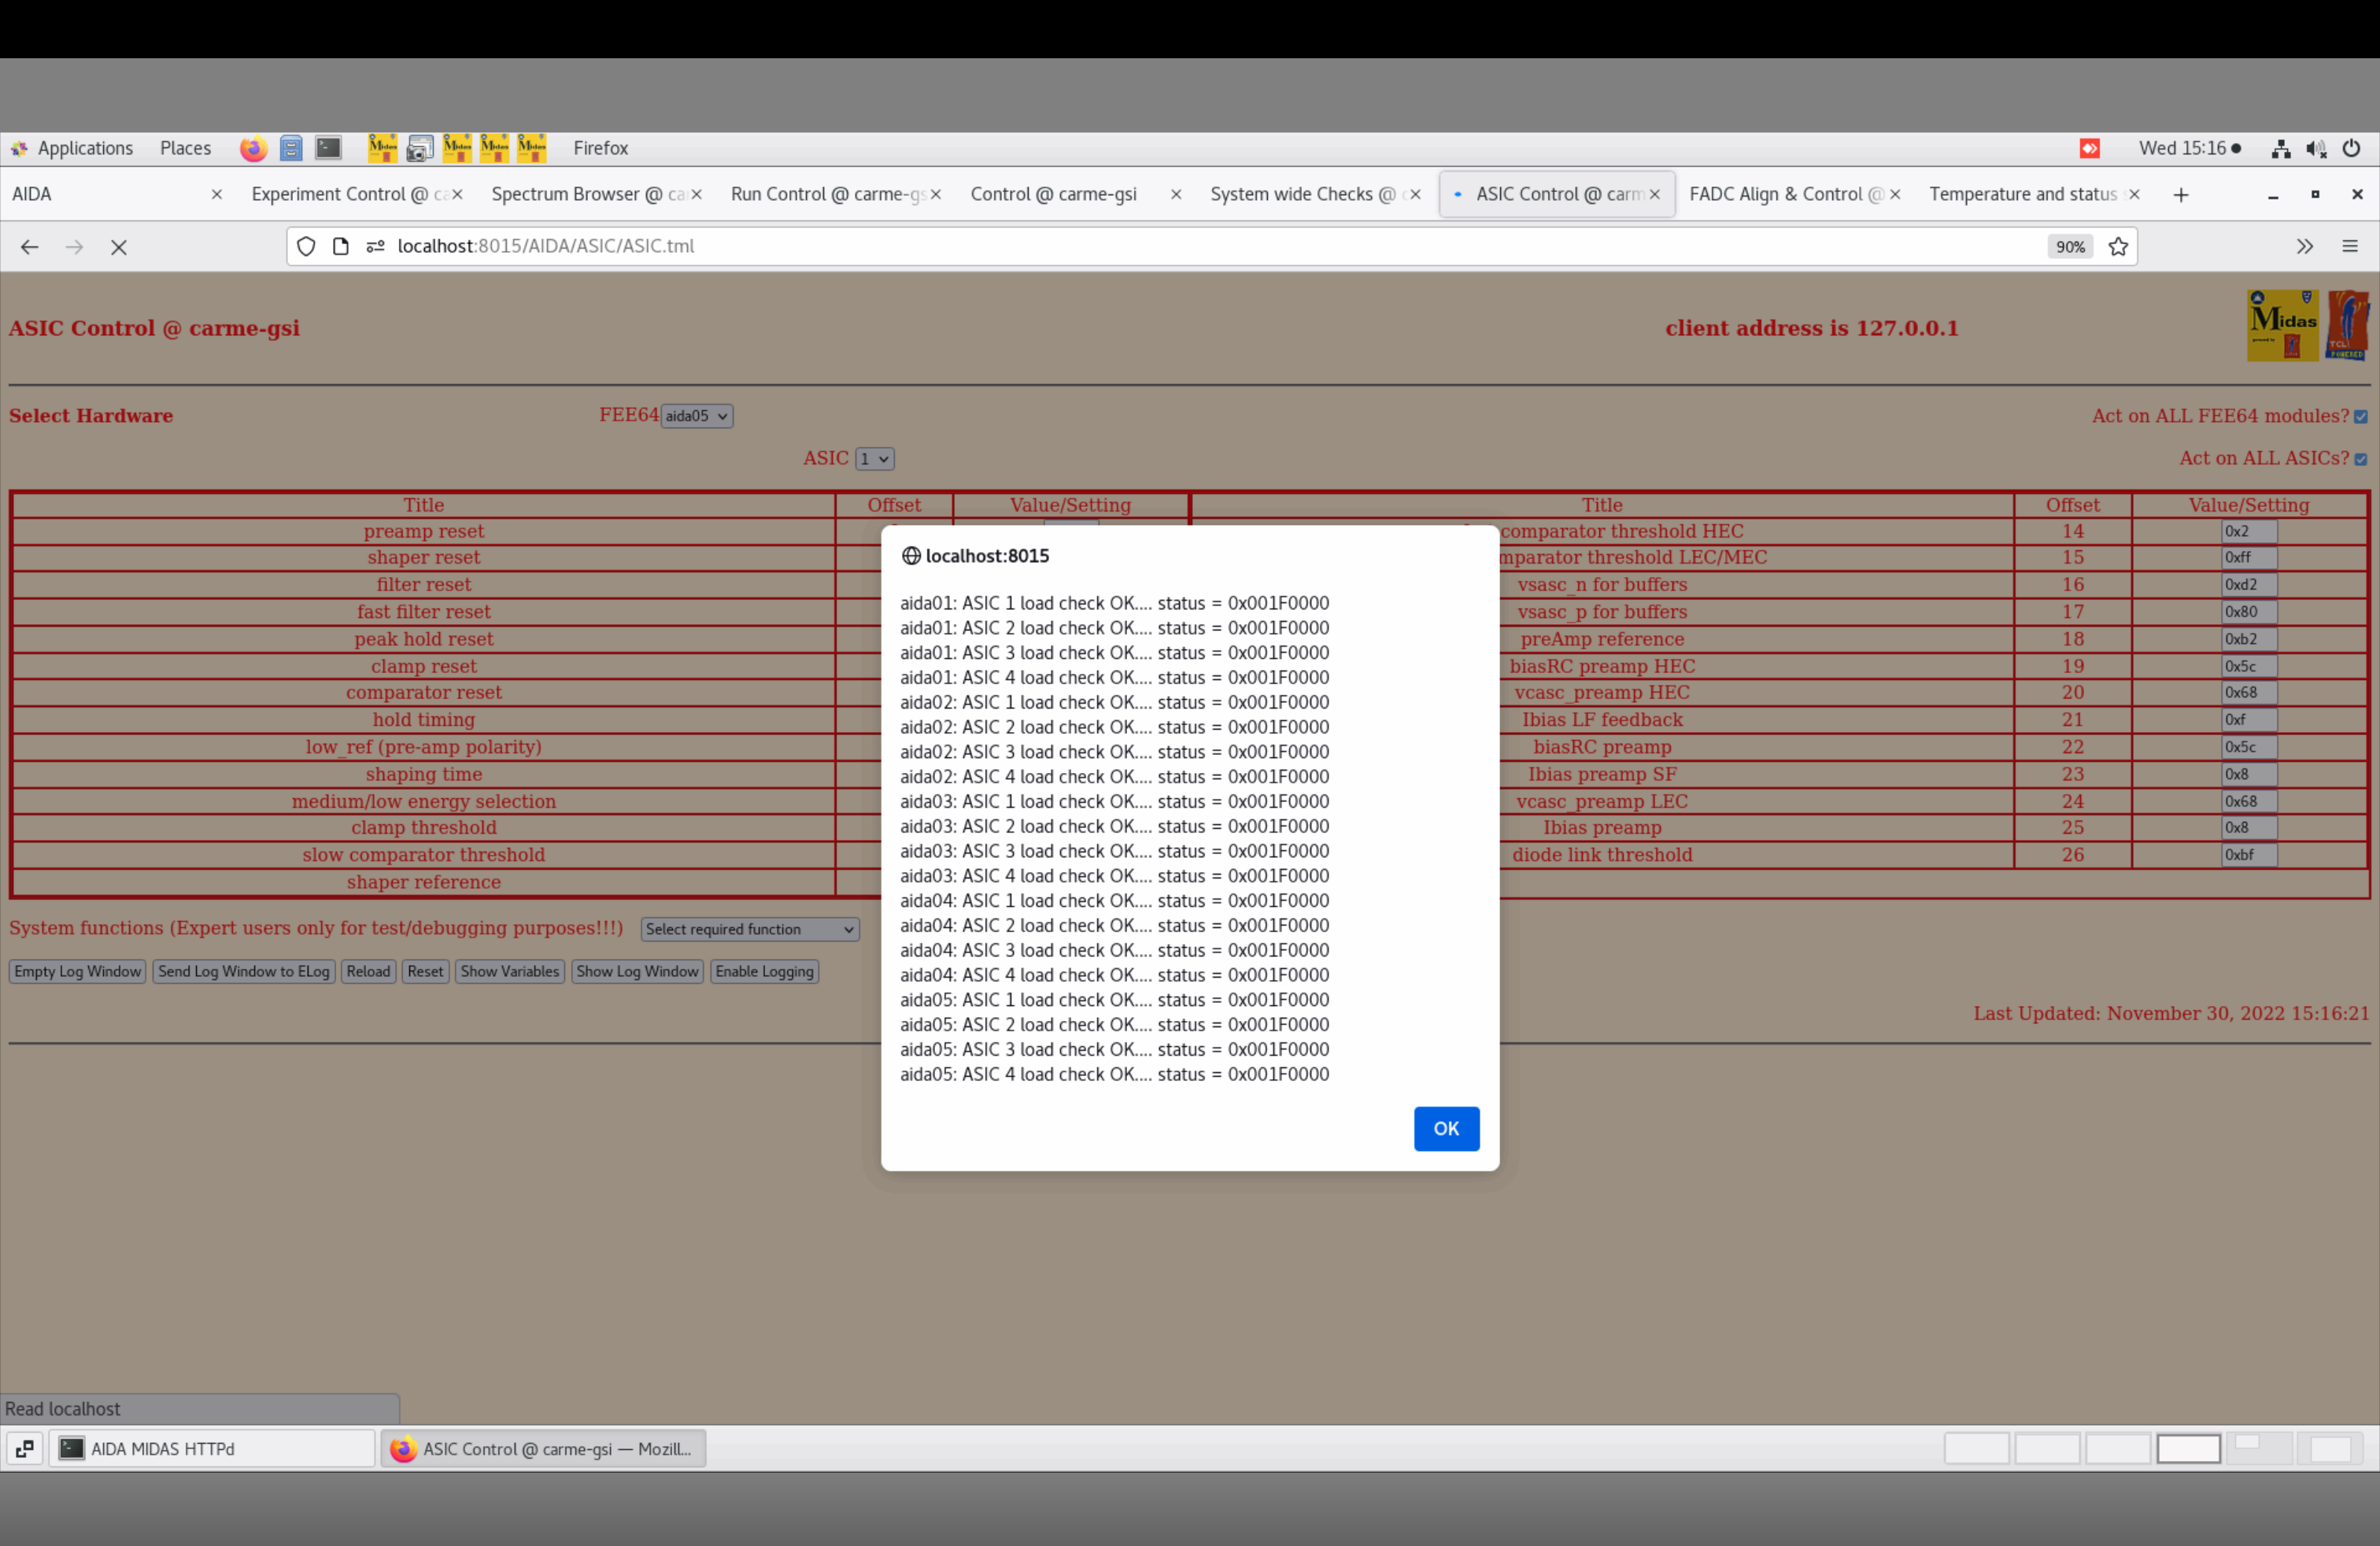Expand the FEE64 aida05 dropdown

pyautogui.click(x=696, y=416)
